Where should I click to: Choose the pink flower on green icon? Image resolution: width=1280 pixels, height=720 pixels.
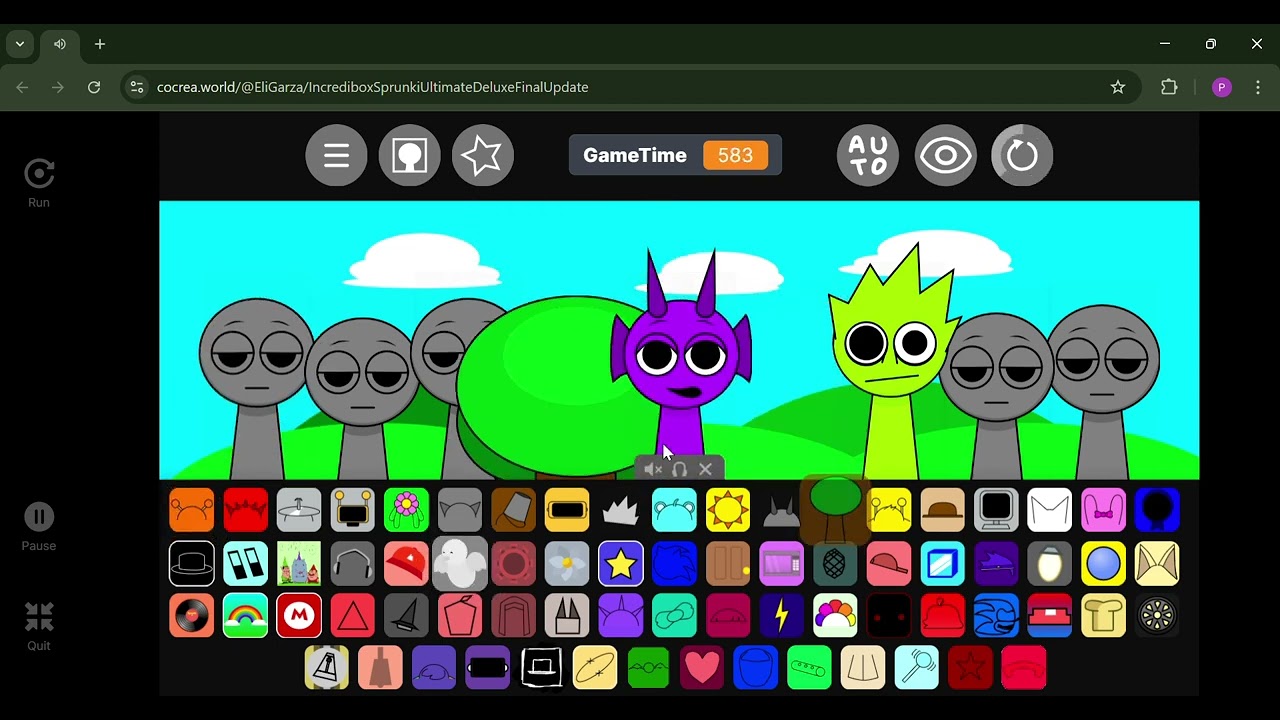pos(406,510)
